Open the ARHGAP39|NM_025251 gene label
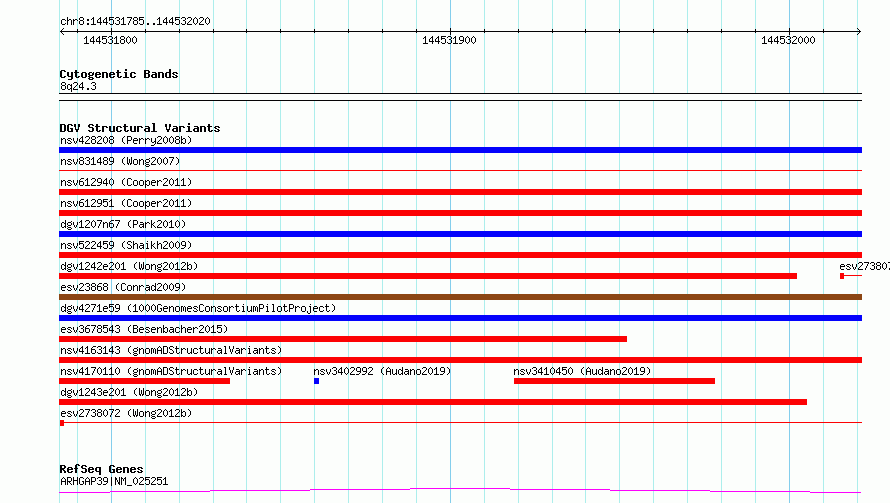The image size is (890, 503). coord(114,481)
